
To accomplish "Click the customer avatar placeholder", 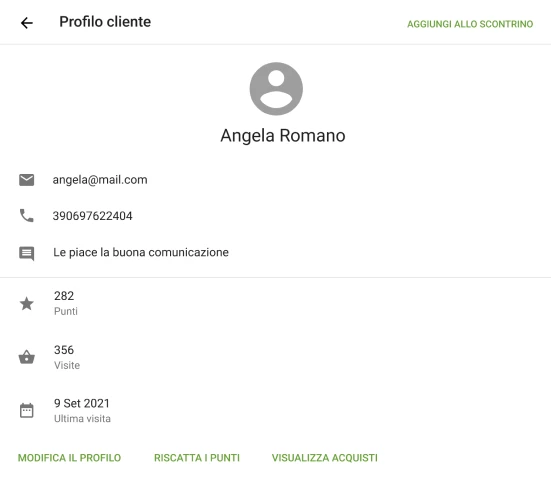I will coord(276,89).
